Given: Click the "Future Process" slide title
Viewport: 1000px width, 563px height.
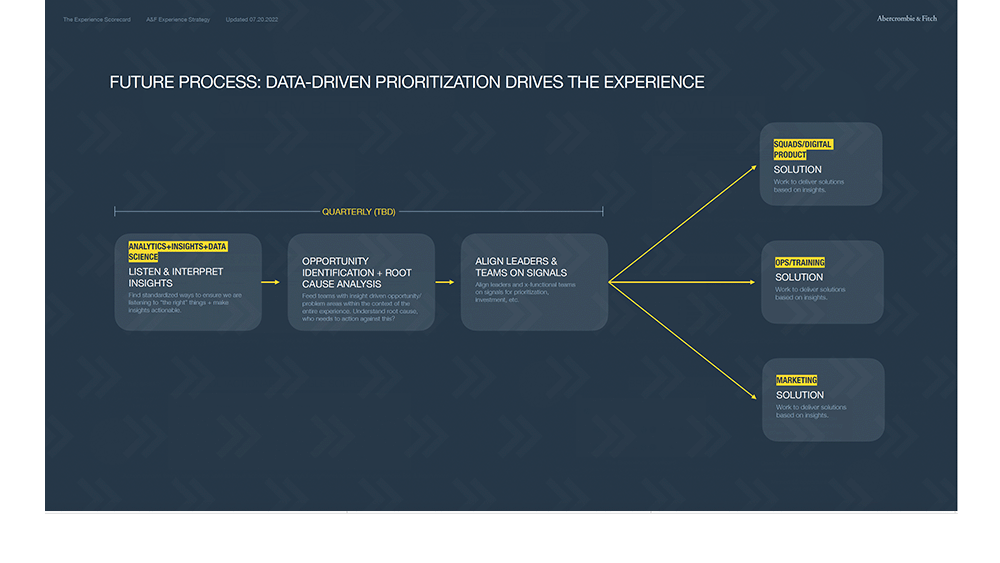Looking at the screenshot, I should pyautogui.click(x=407, y=82).
